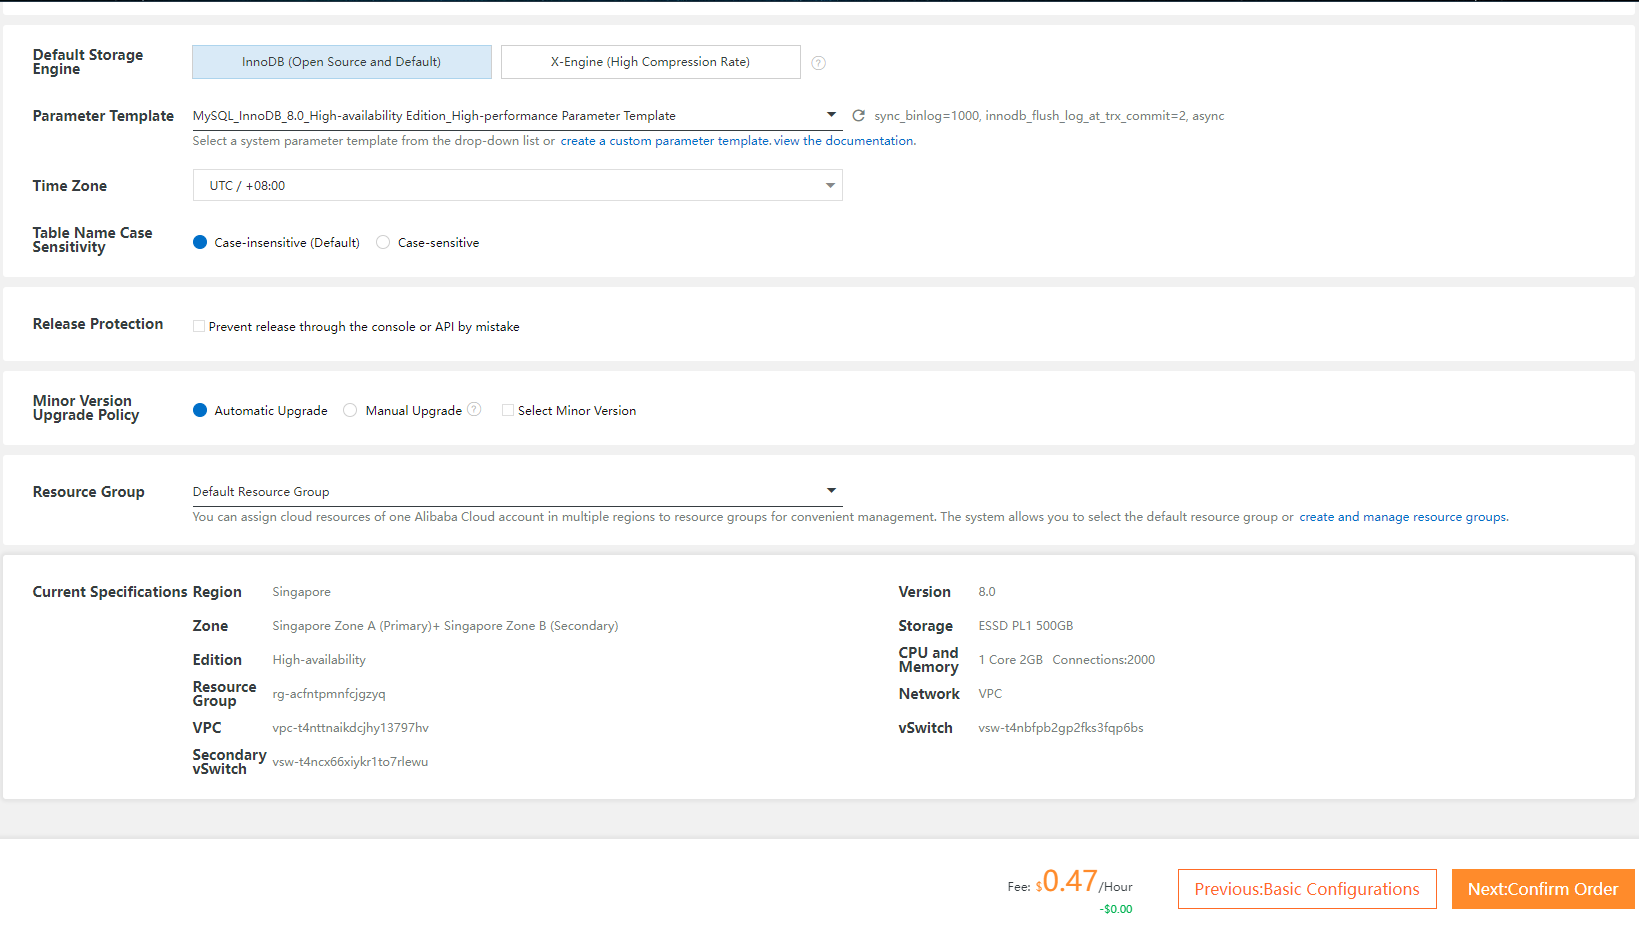
Task: Choose the Case-sensitive radio option
Action: 383,242
